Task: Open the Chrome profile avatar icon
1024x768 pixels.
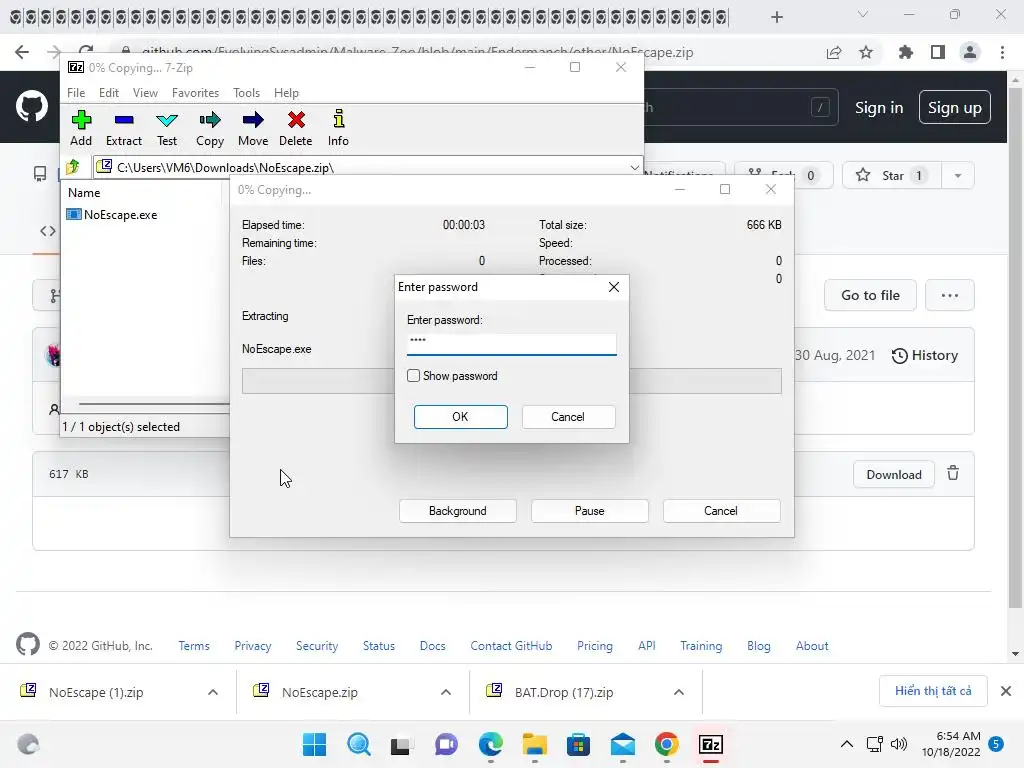Action: (x=970, y=52)
